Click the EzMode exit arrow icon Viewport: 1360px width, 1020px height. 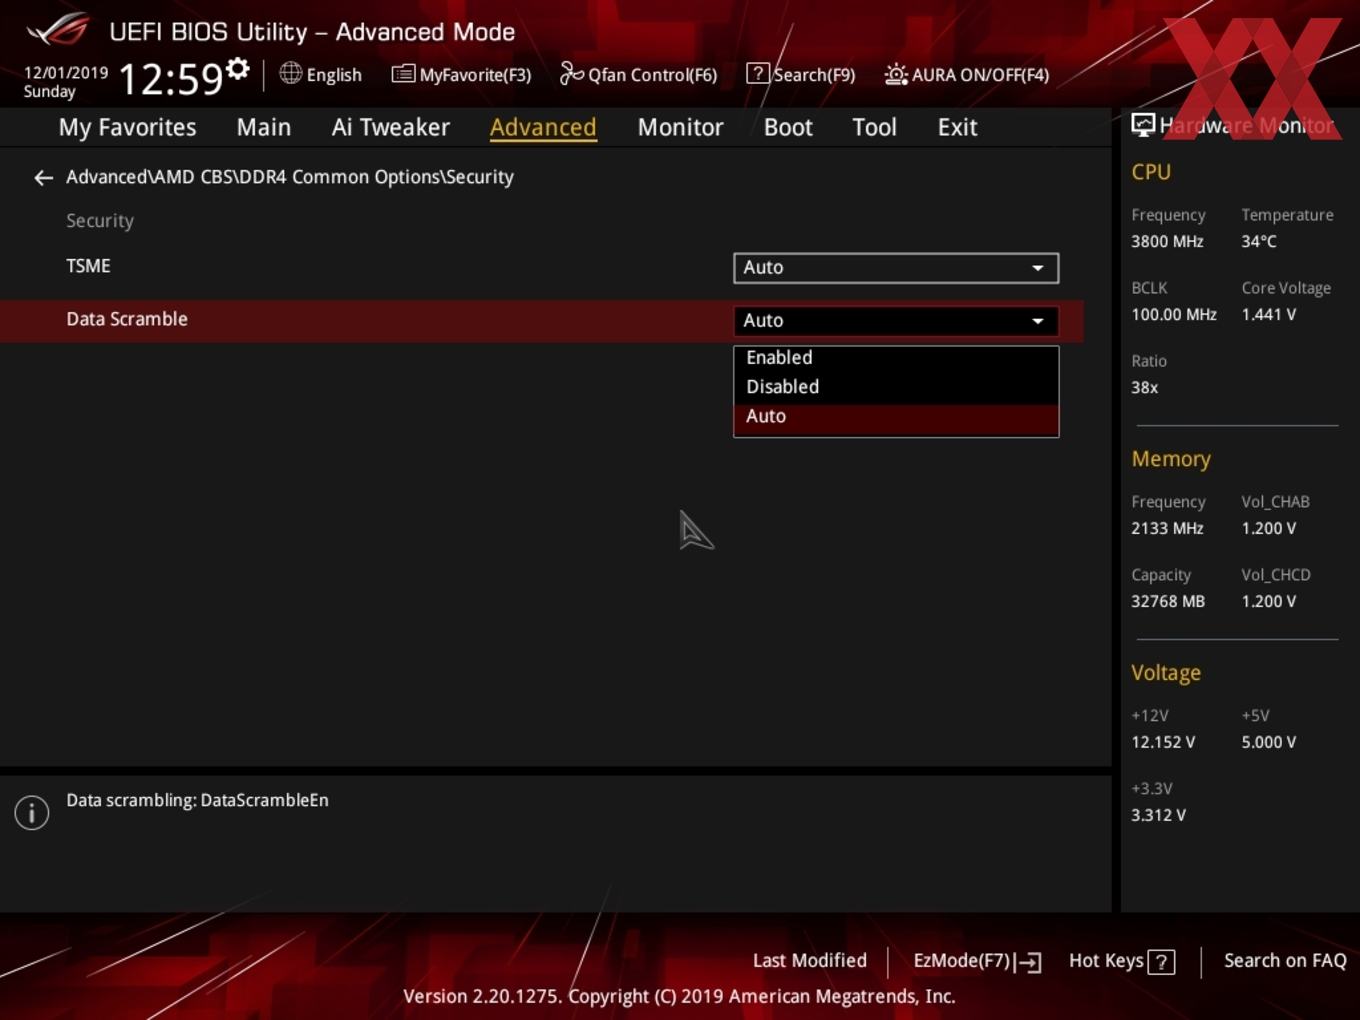point(1029,962)
